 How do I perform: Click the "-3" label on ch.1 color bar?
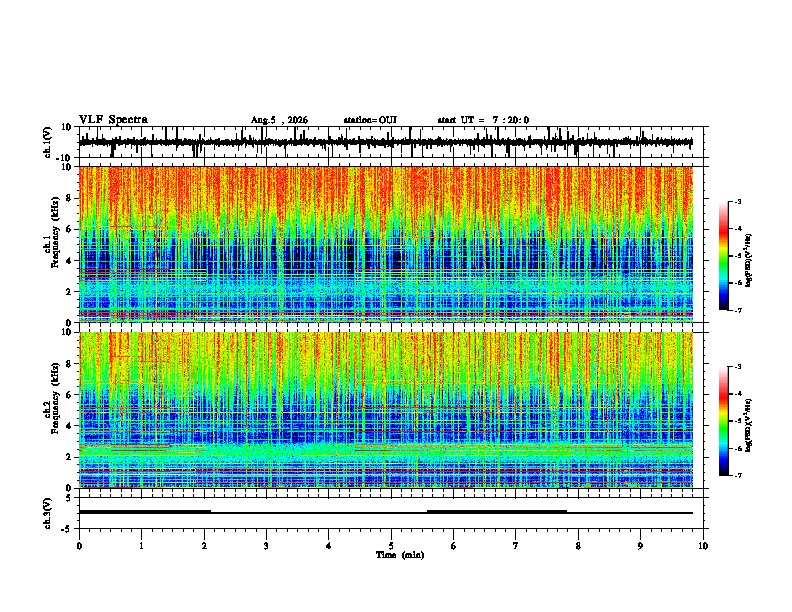point(737,202)
